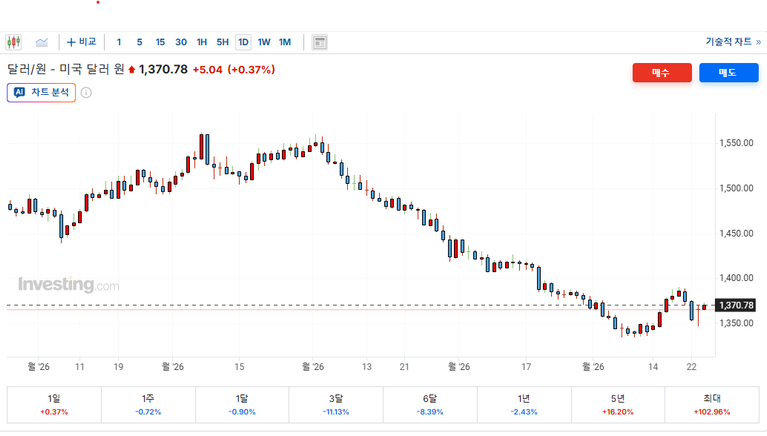Open the 기술적 차트 link
The image size is (767, 436).
pyautogui.click(x=733, y=42)
